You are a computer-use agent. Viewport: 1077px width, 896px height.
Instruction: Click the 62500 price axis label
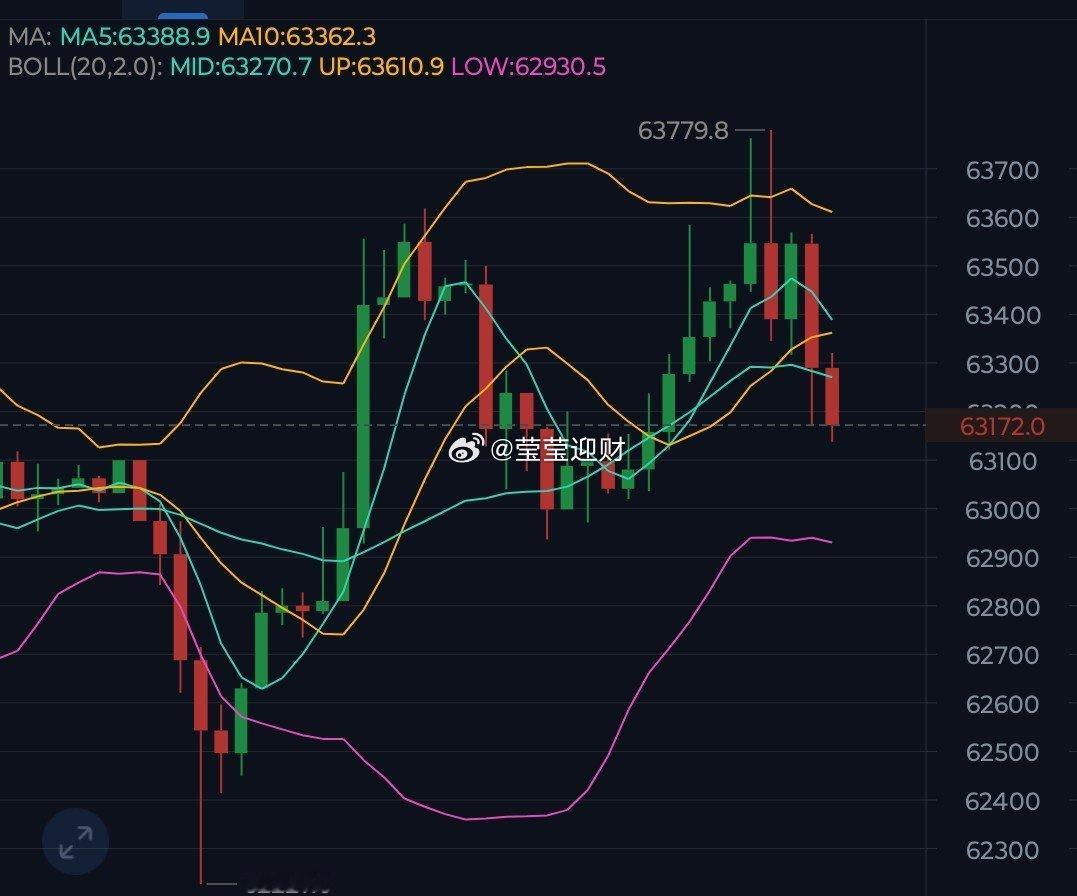coord(1002,752)
